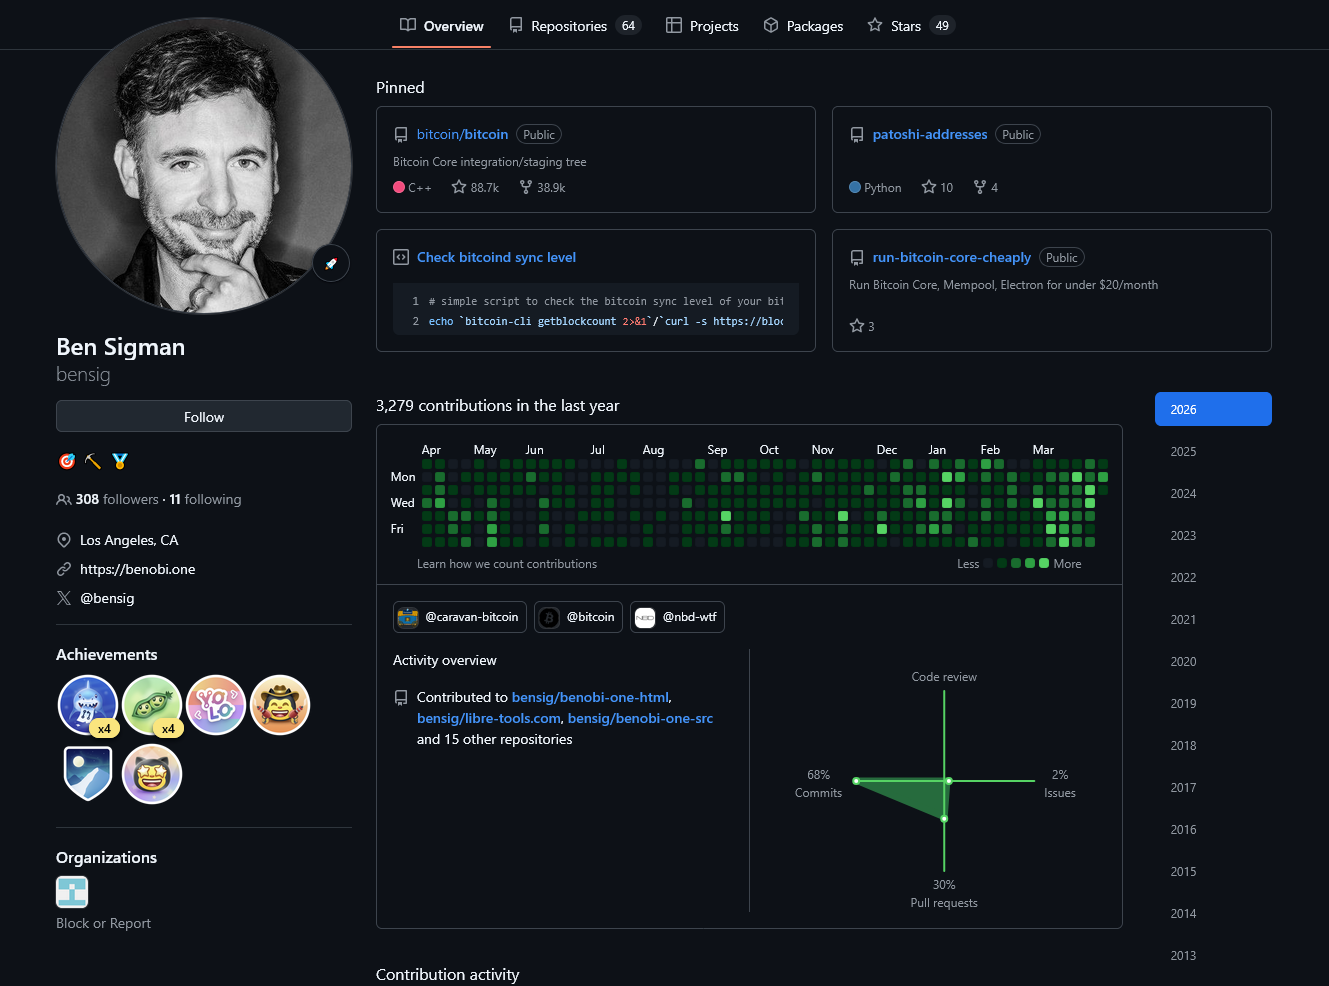1329x986 pixels.
Task: Filter activity by @caravan-bitcoin organization
Action: click(460, 617)
